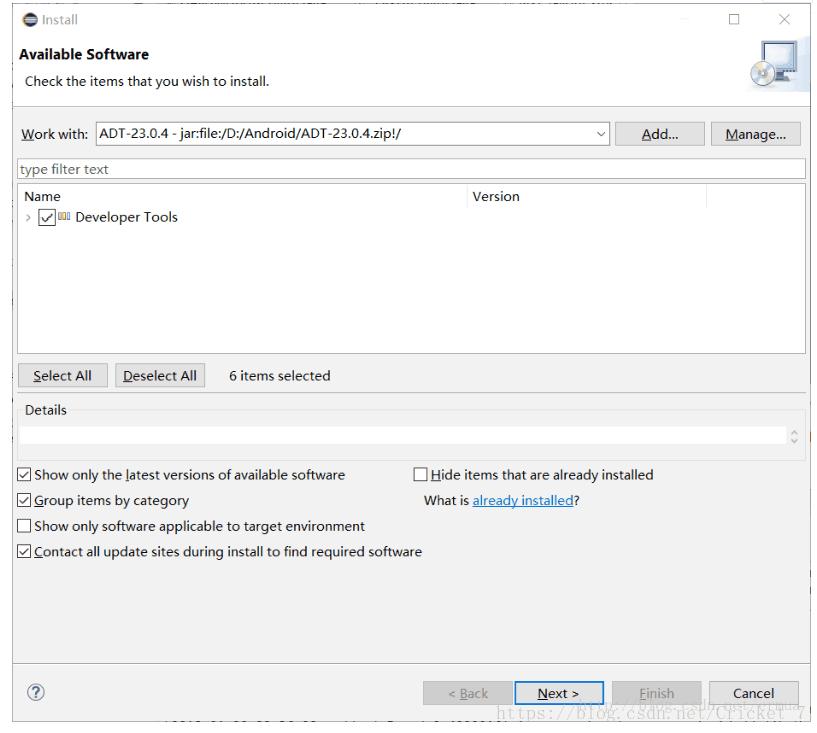This screenshot has width=817, height=733.
Task: Open the already installed link
Action: point(523,501)
